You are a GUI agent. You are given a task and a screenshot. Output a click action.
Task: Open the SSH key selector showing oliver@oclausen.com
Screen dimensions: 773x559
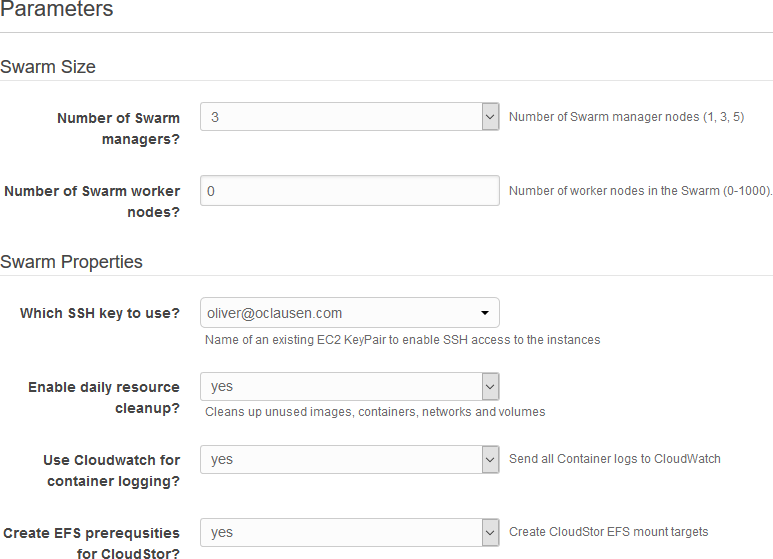point(350,313)
